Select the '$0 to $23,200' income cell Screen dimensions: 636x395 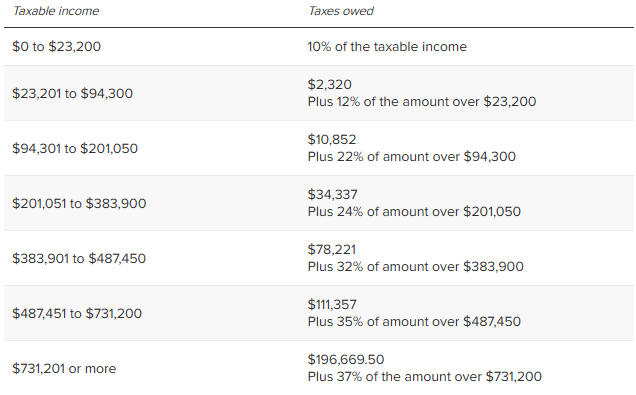pos(56,47)
